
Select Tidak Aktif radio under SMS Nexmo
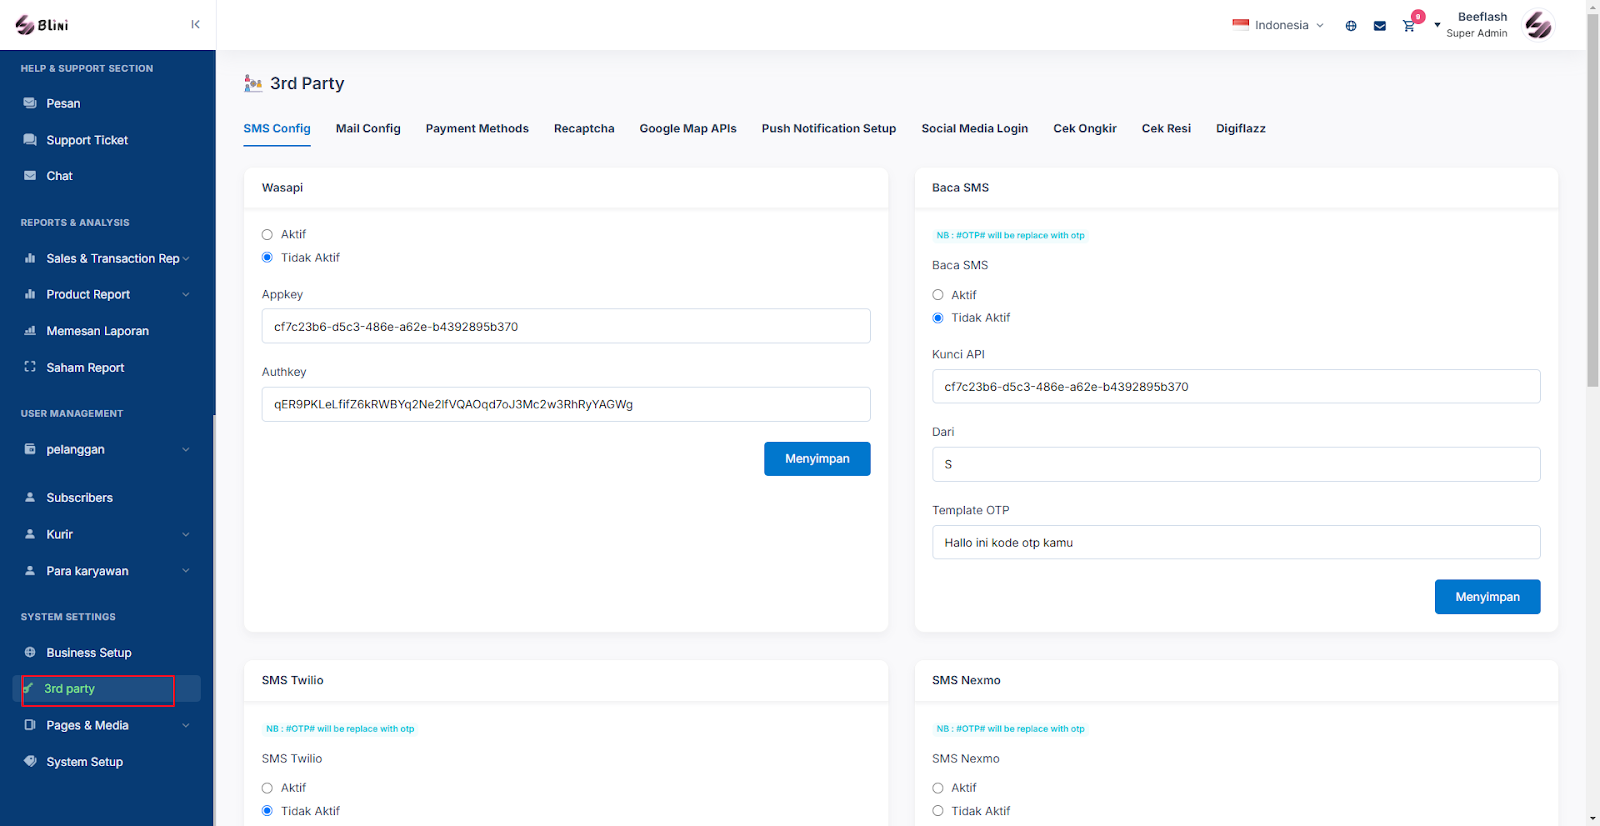[938, 811]
